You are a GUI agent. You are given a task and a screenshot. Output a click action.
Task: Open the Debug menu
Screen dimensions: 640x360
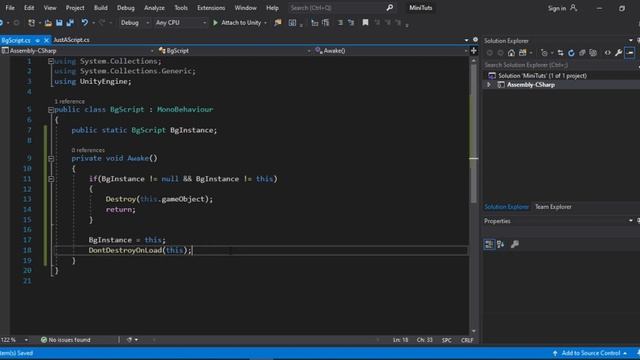[125, 8]
